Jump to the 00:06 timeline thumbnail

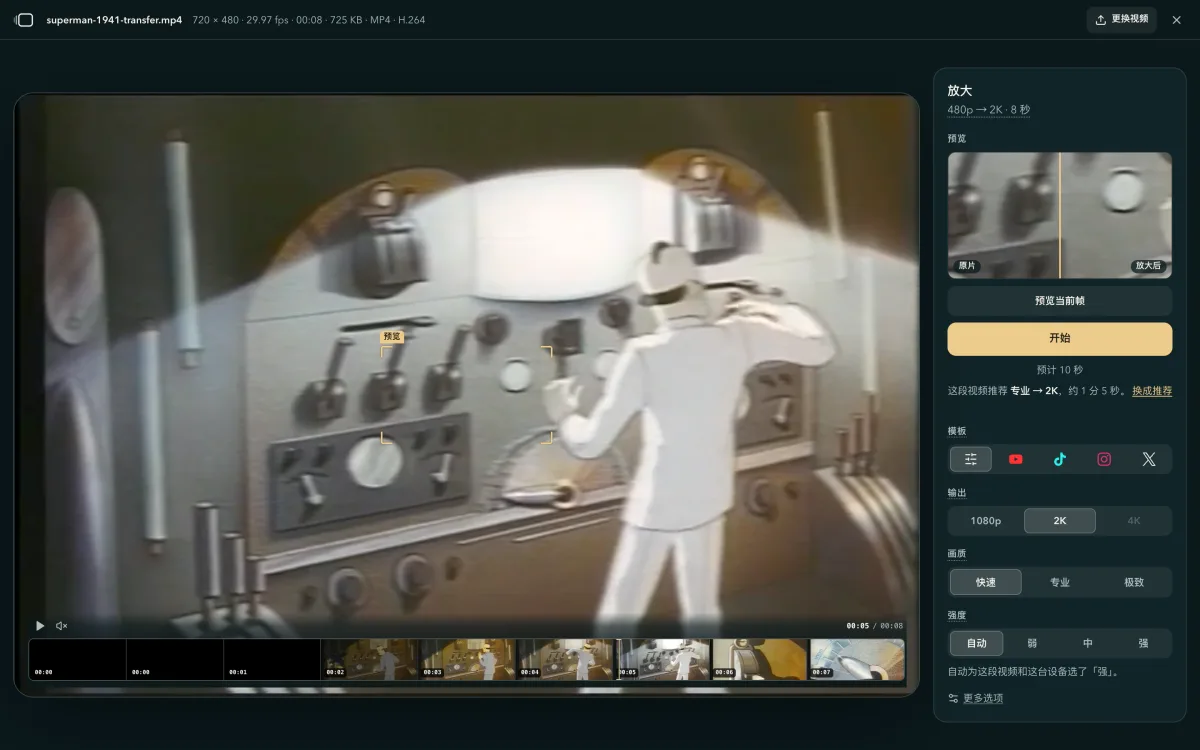pyautogui.click(x=760, y=660)
